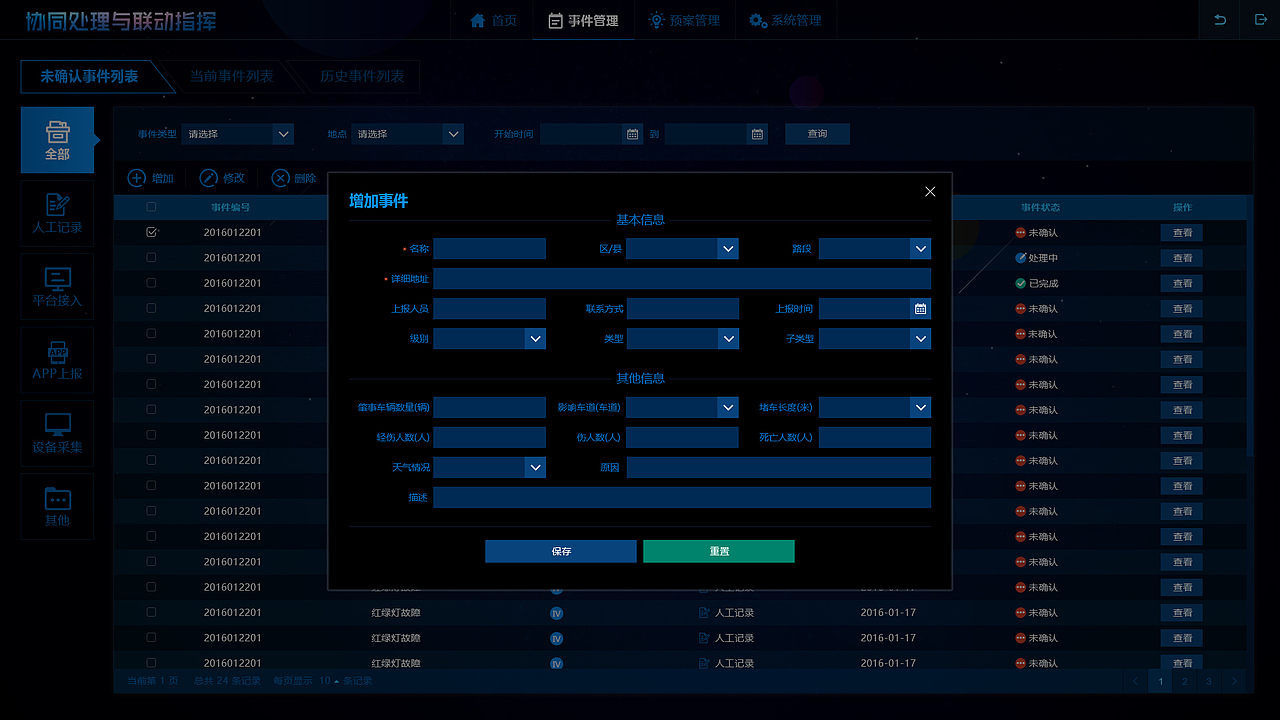The height and width of the screenshot is (720, 1280).
Task: Close the 增加事件 dialog
Action: (x=930, y=191)
